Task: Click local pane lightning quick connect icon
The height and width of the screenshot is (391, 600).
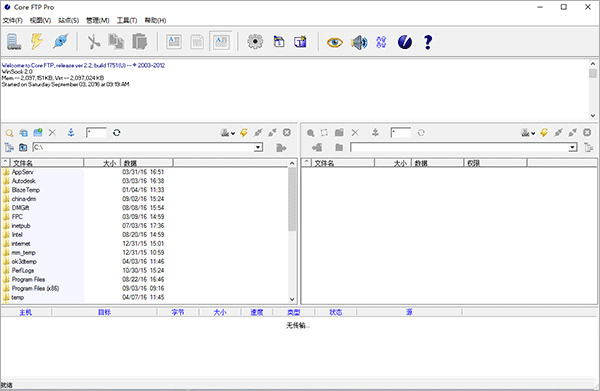Action: [x=243, y=133]
